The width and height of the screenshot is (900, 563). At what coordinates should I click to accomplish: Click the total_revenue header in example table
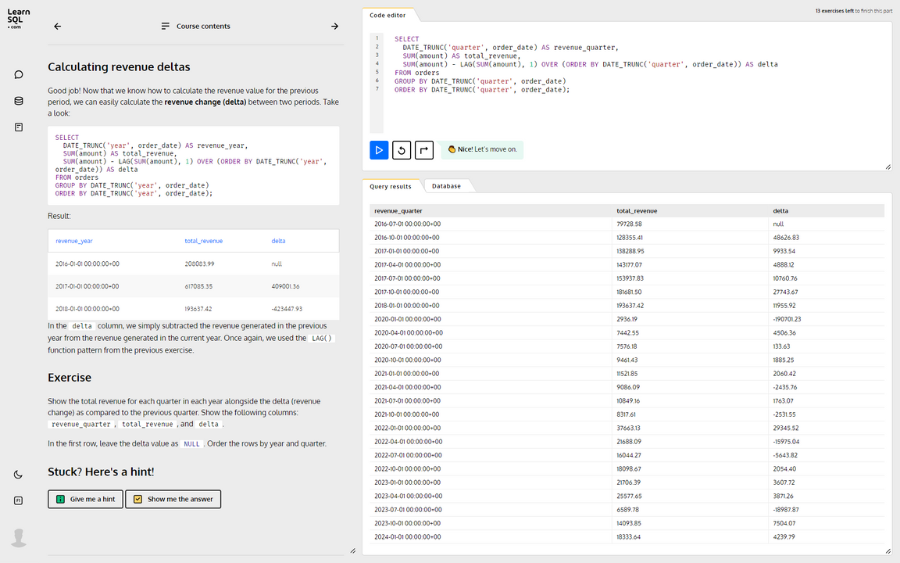coord(204,241)
